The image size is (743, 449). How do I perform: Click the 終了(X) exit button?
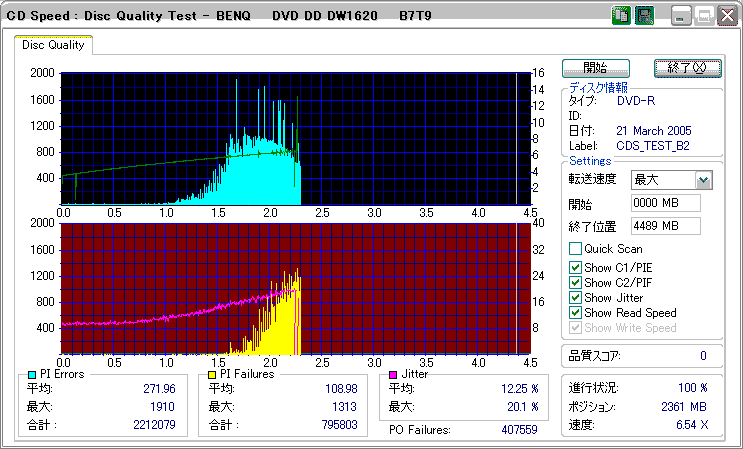688,68
